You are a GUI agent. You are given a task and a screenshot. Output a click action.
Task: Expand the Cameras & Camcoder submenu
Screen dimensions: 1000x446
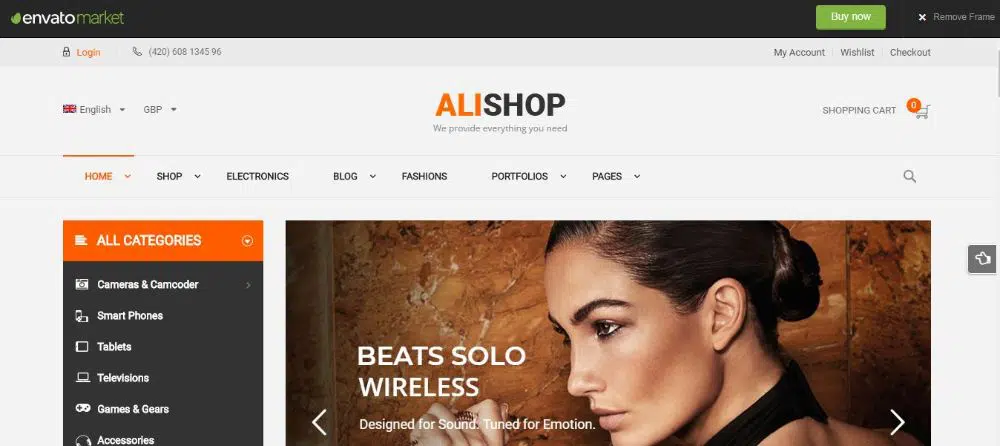coord(248,285)
